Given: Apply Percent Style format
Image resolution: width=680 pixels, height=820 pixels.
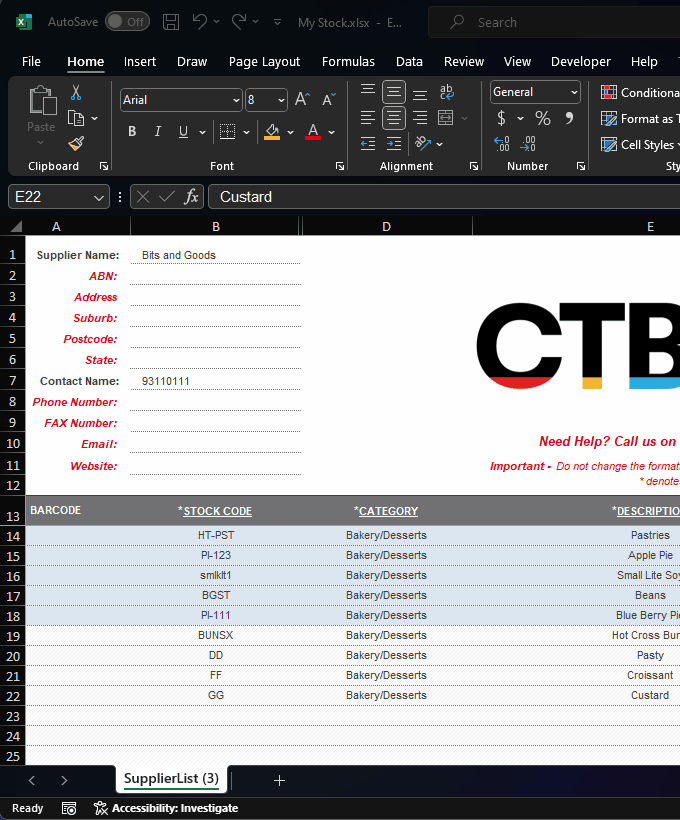Looking at the screenshot, I should tap(542, 118).
